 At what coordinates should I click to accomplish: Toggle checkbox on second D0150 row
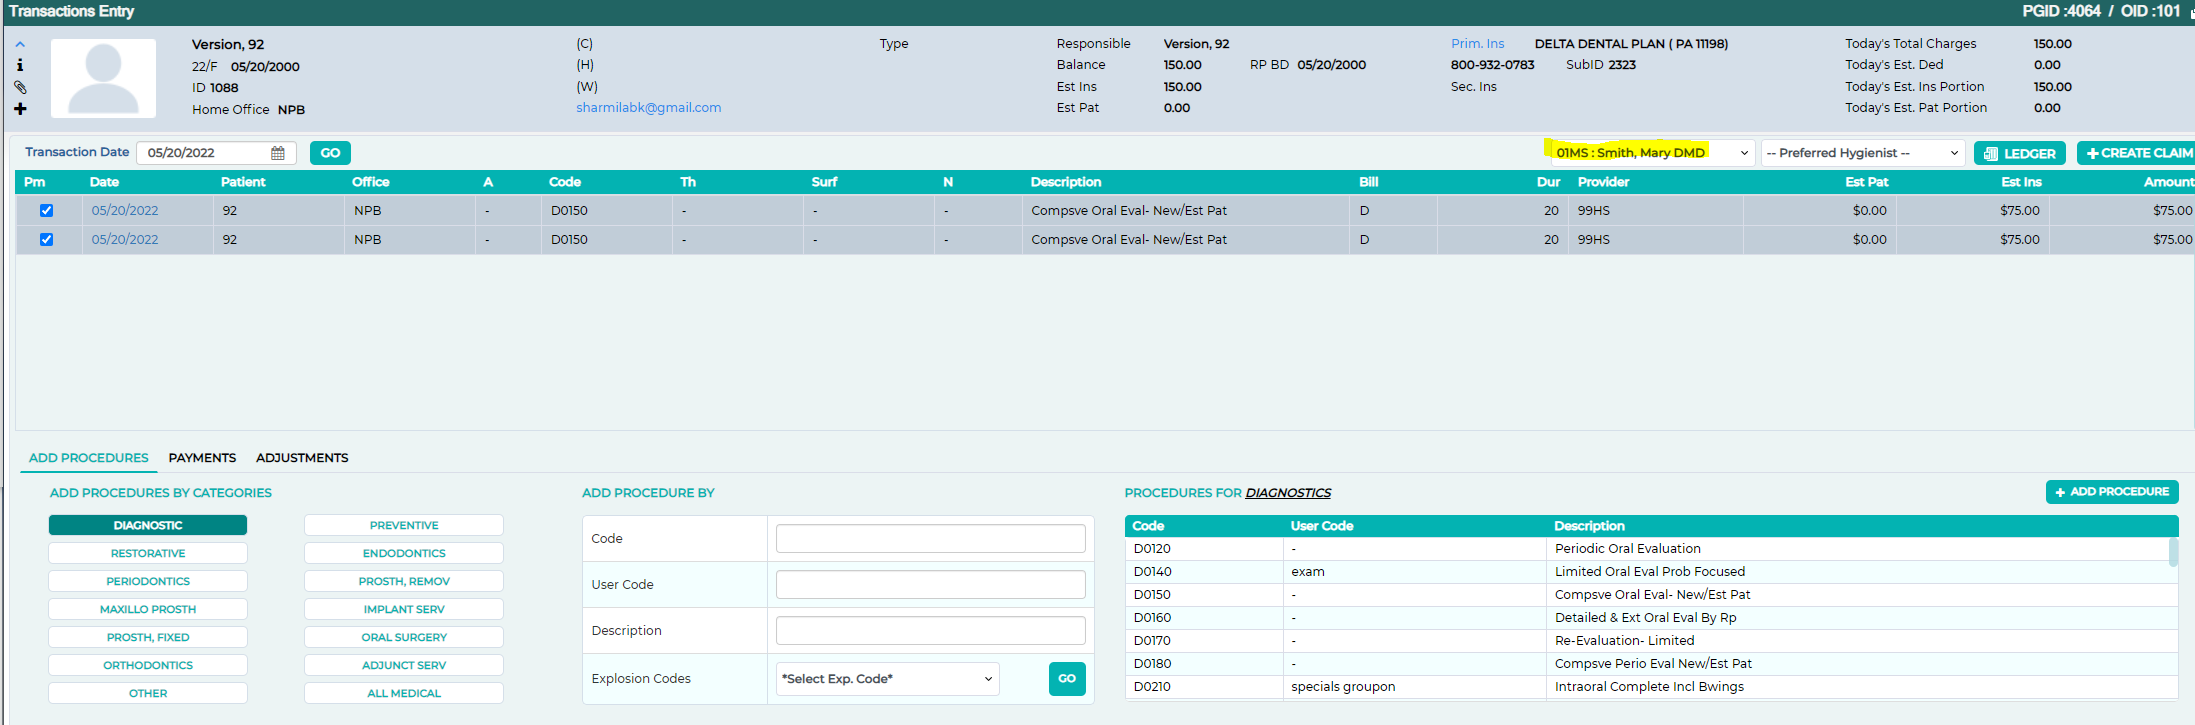point(46,240)
